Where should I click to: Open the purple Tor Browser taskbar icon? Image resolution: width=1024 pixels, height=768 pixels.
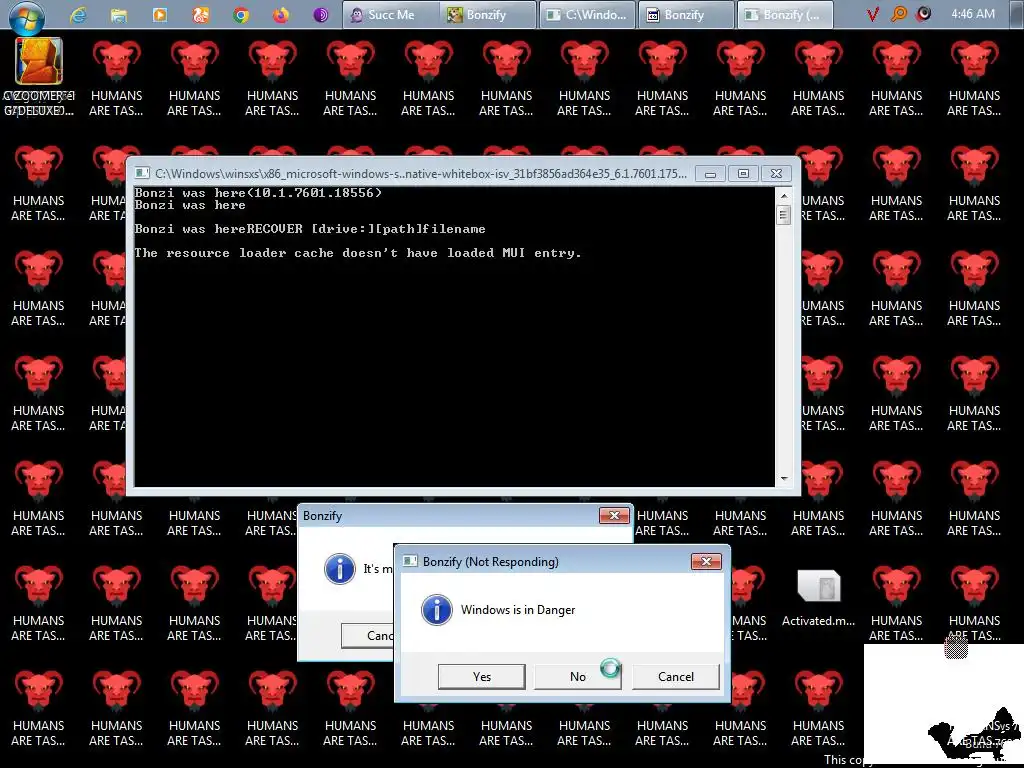321,14
